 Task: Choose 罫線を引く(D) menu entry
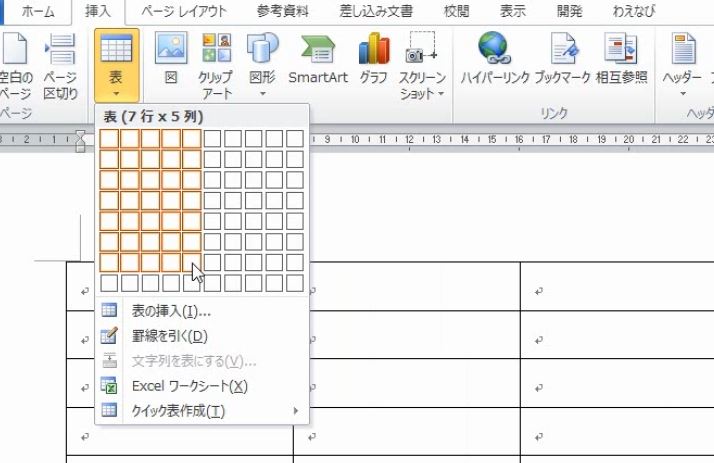pos(202,336)
